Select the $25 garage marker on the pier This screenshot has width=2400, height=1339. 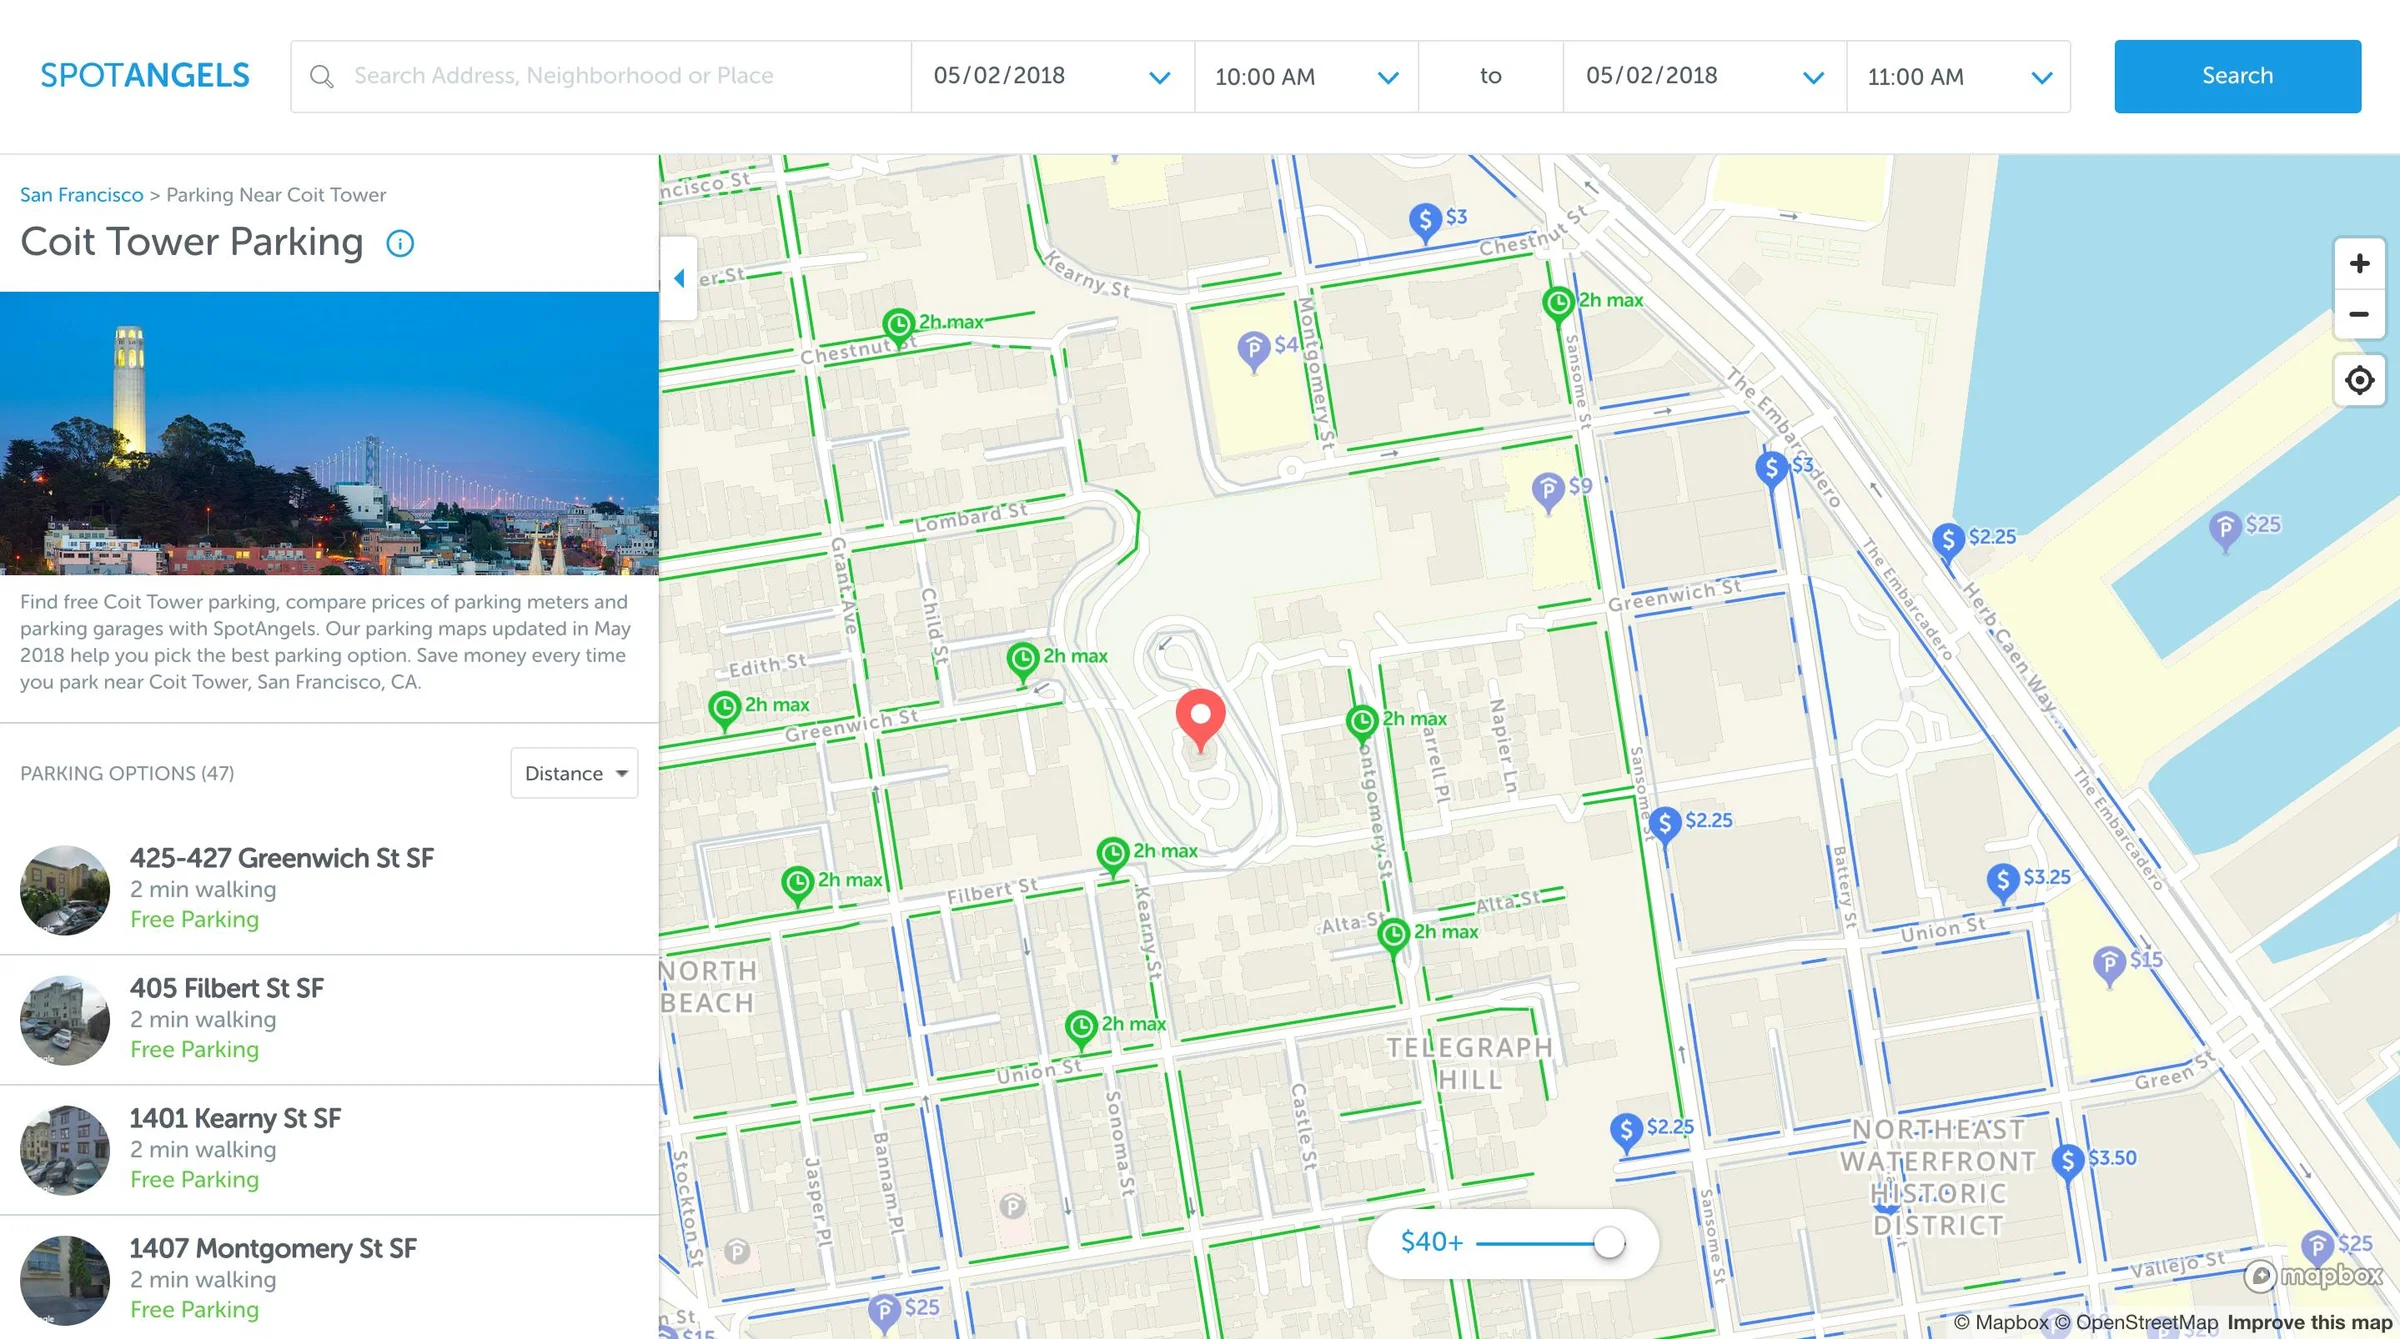(2224, 530)
